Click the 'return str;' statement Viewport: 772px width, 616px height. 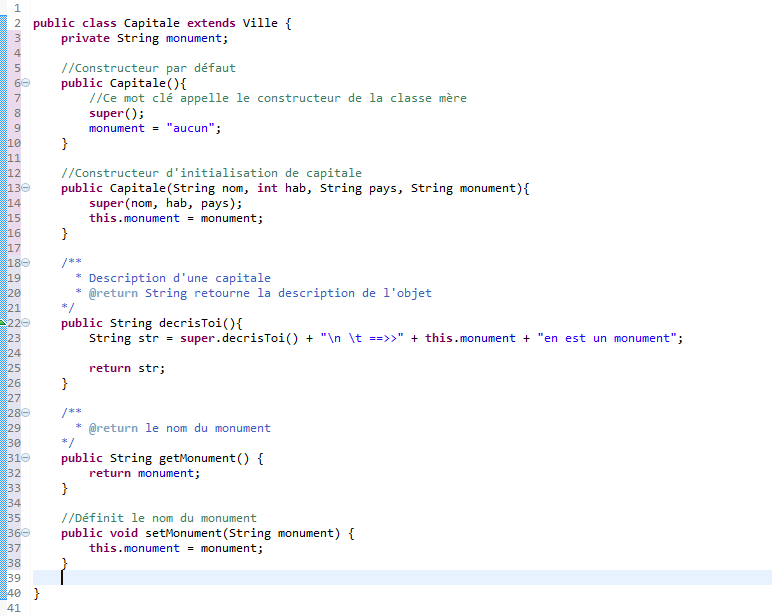126,368
